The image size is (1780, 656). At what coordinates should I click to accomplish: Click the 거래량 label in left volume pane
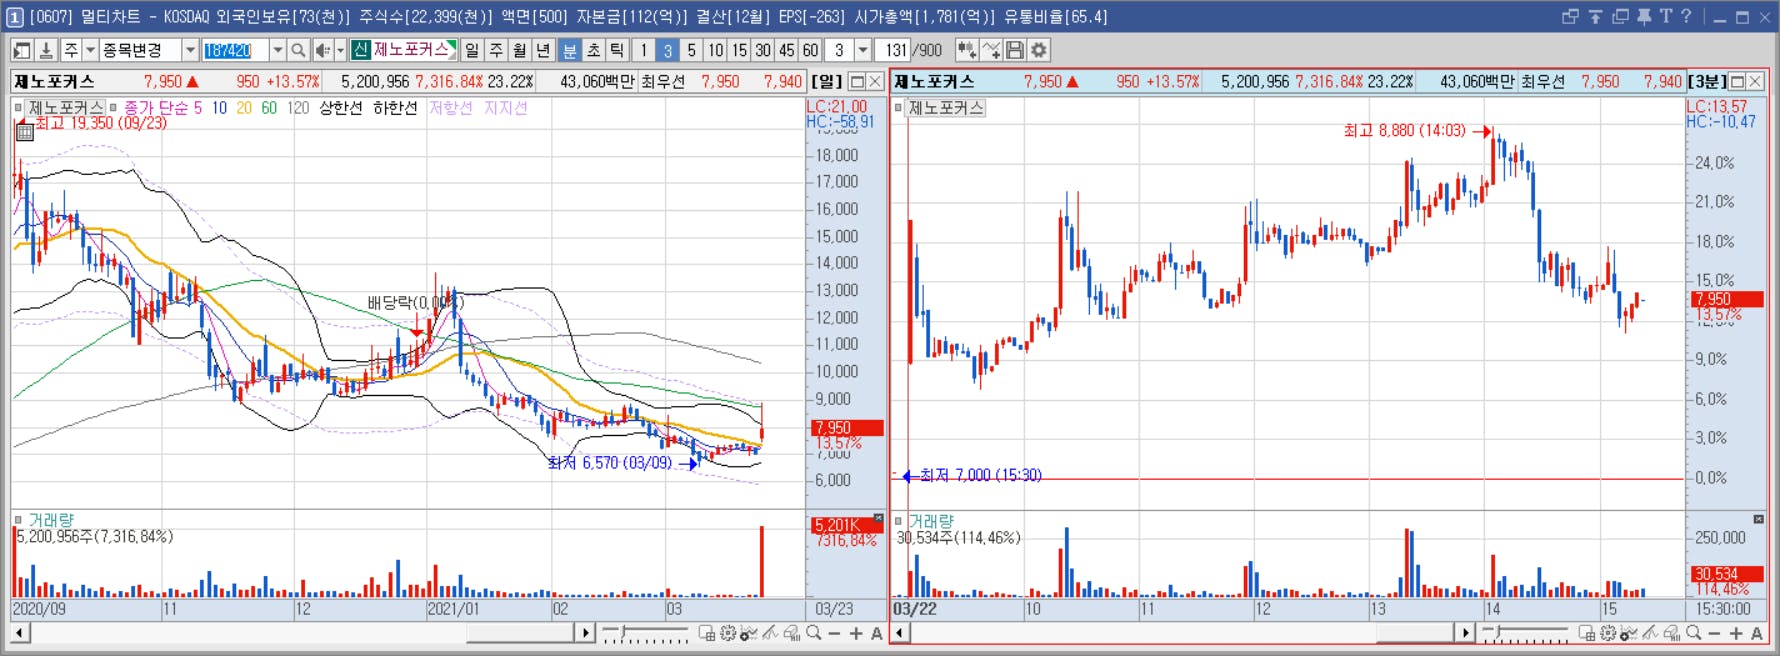(x=51, y=520)
